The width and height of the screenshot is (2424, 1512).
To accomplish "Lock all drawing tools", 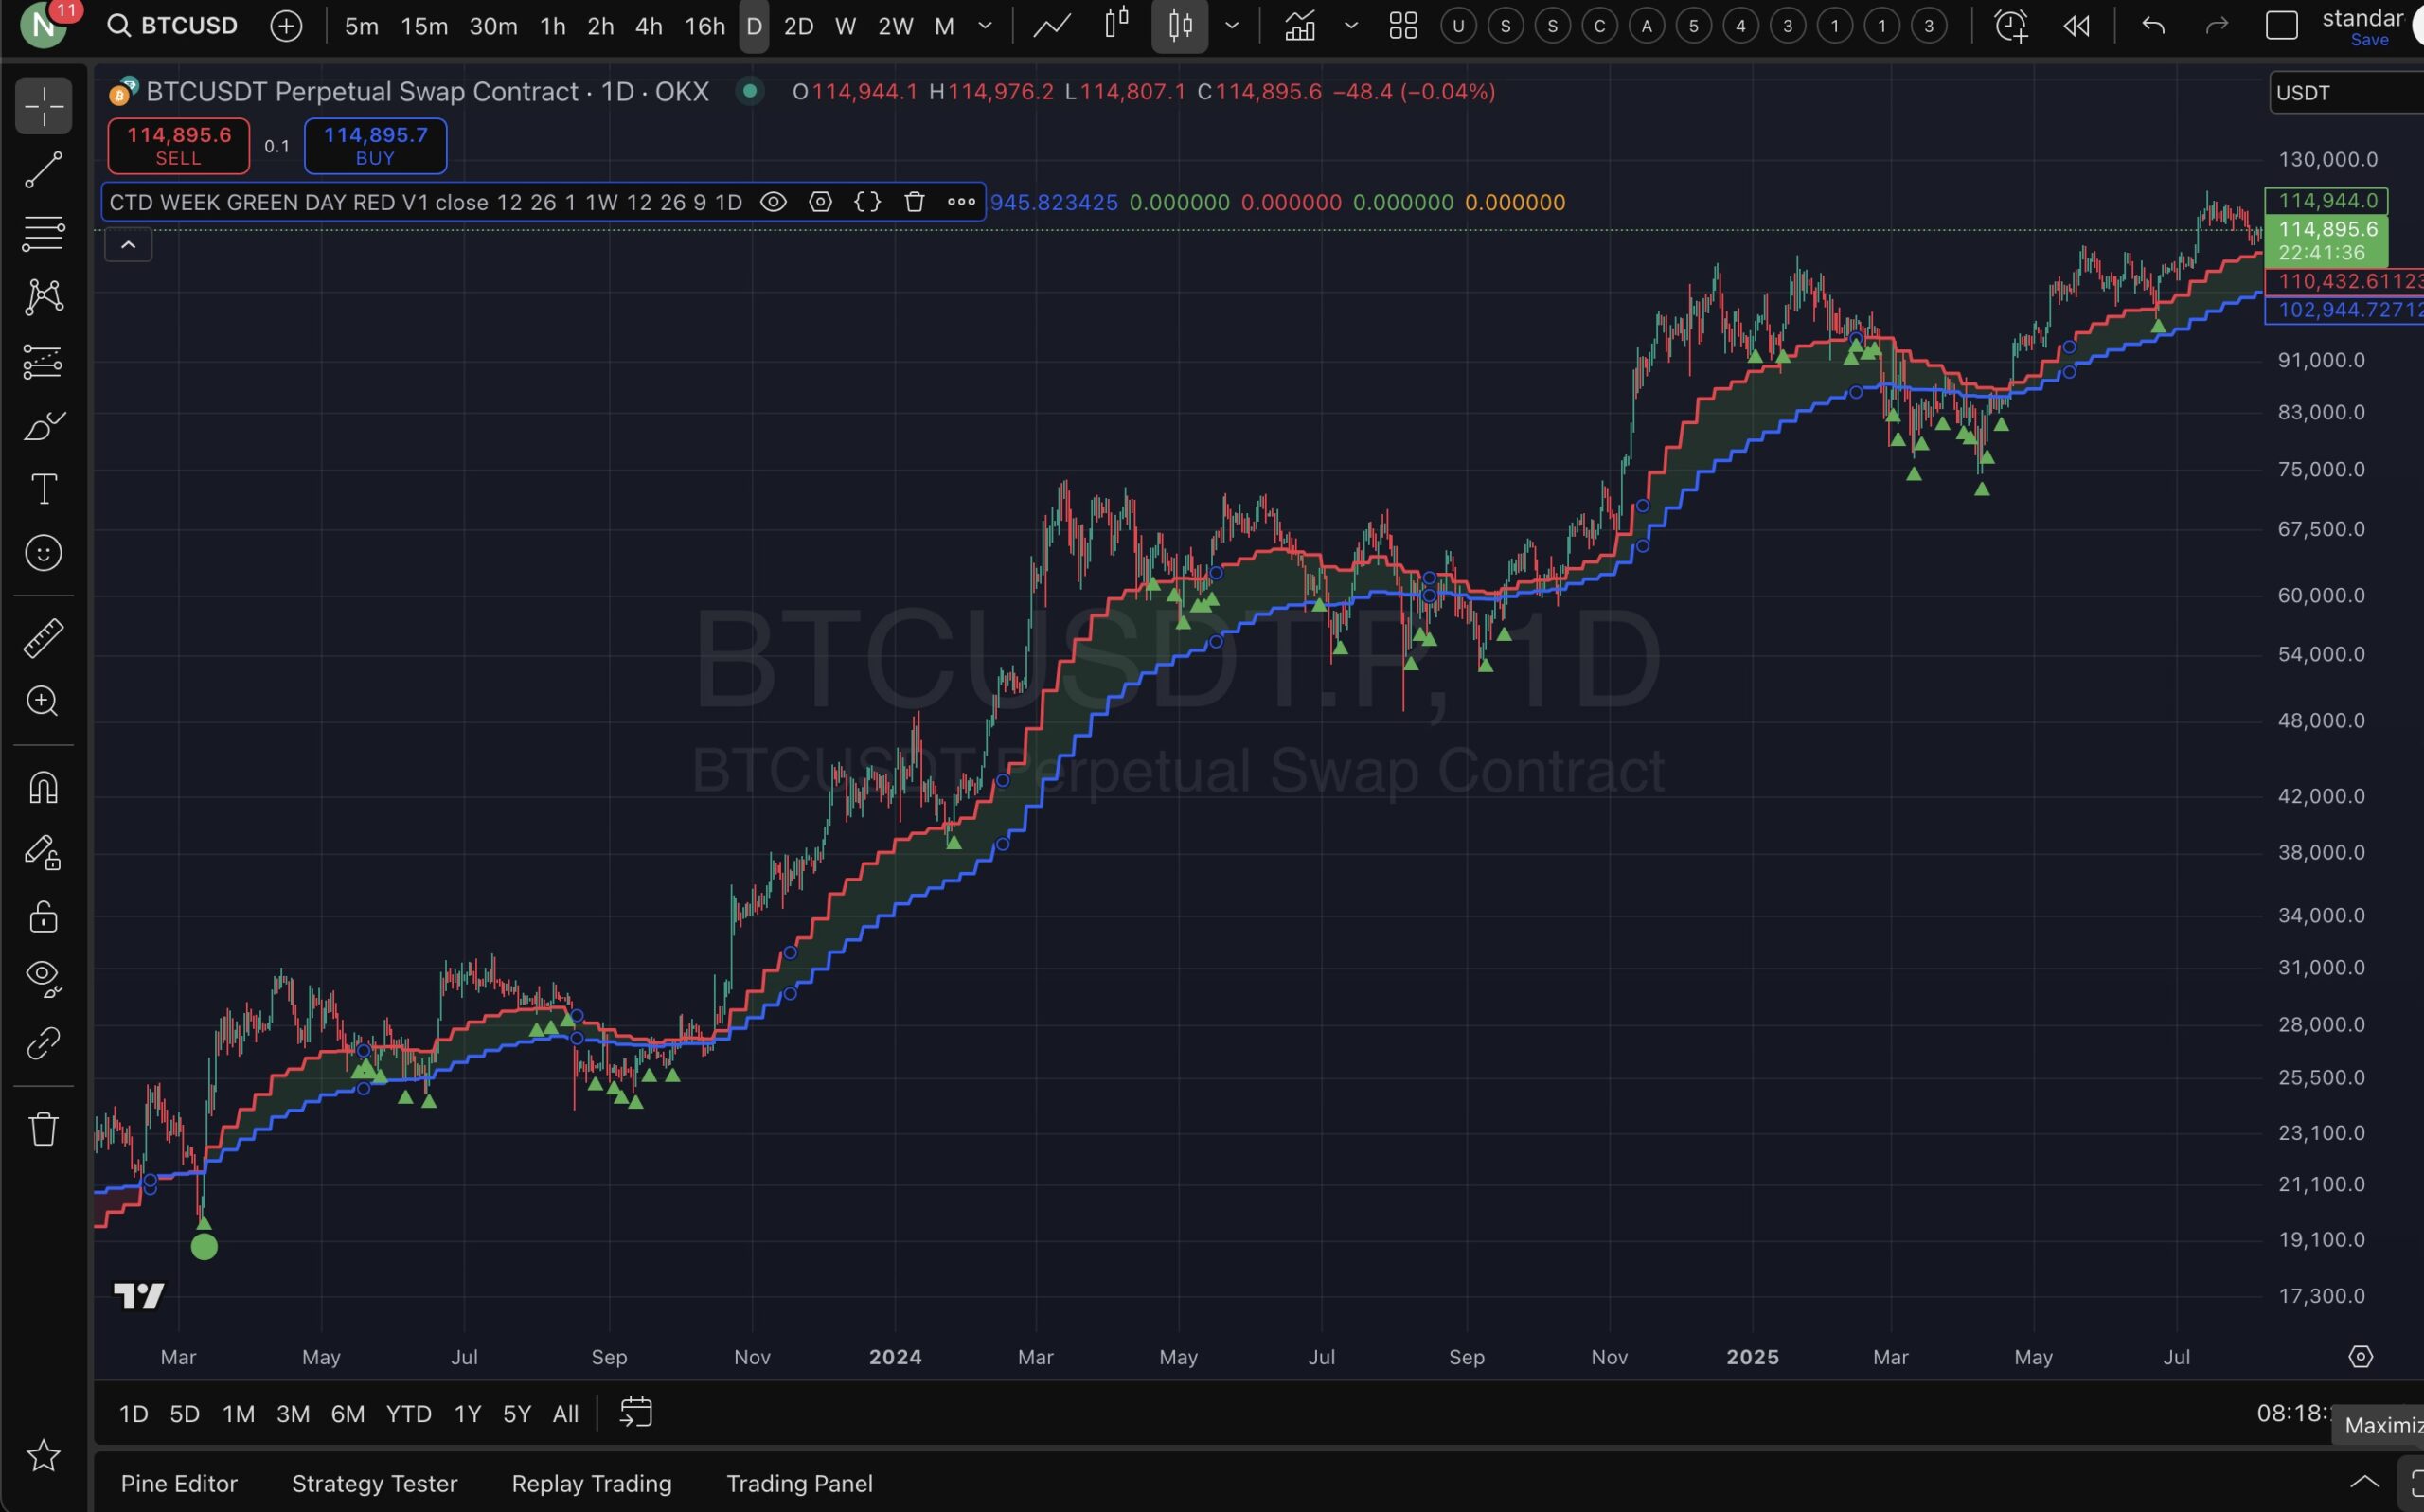I will (43, 917).
